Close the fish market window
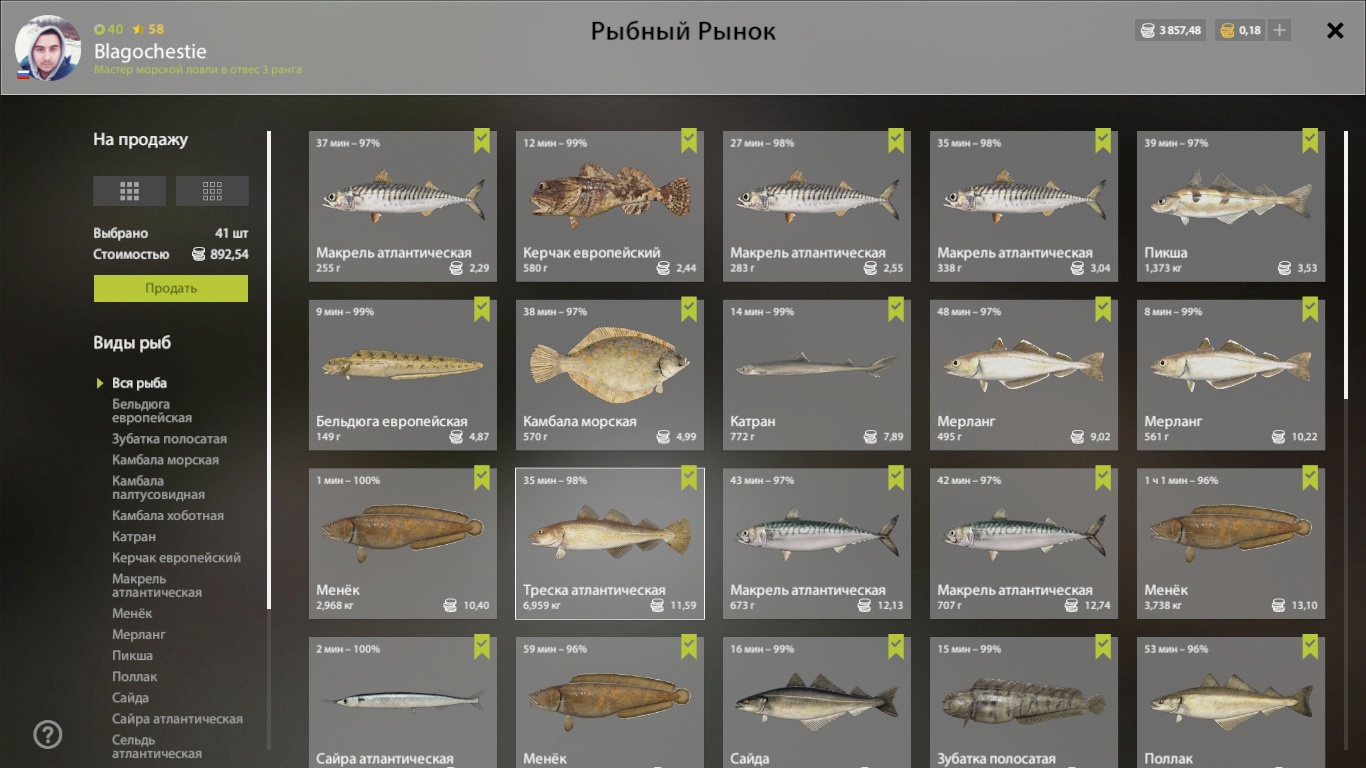Screen dimensions: 1366x768 (x=1335, y=30)
